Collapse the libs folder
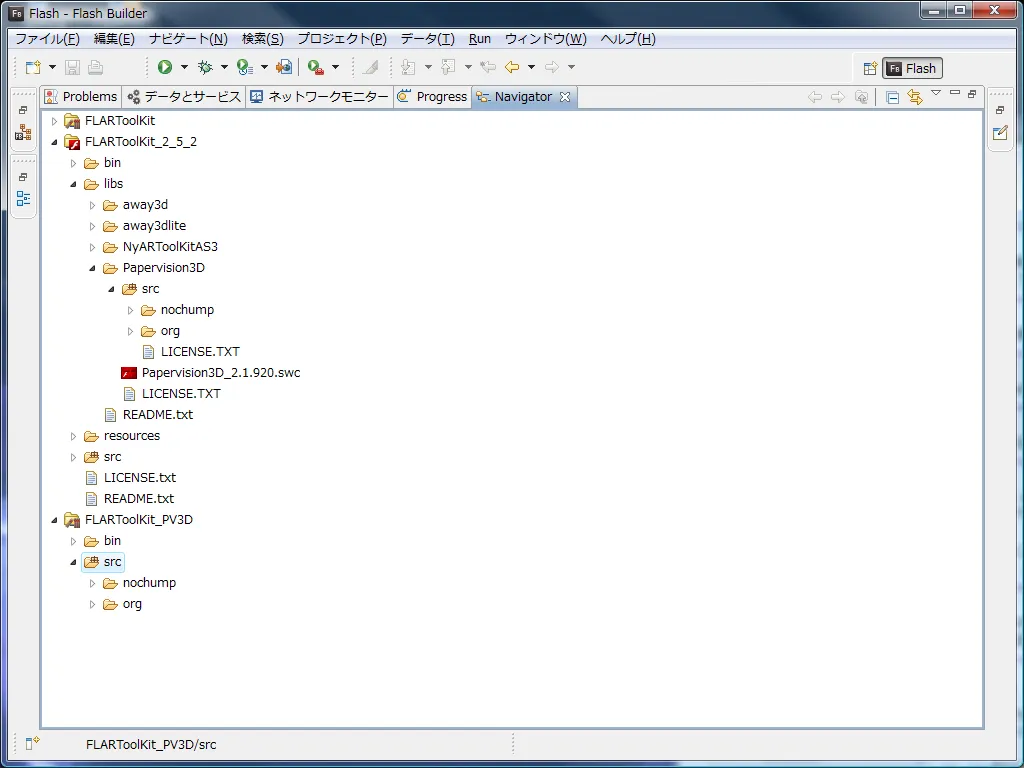Image resolution: width=1024 pixels, height=768 pixels. pos(74,184)
